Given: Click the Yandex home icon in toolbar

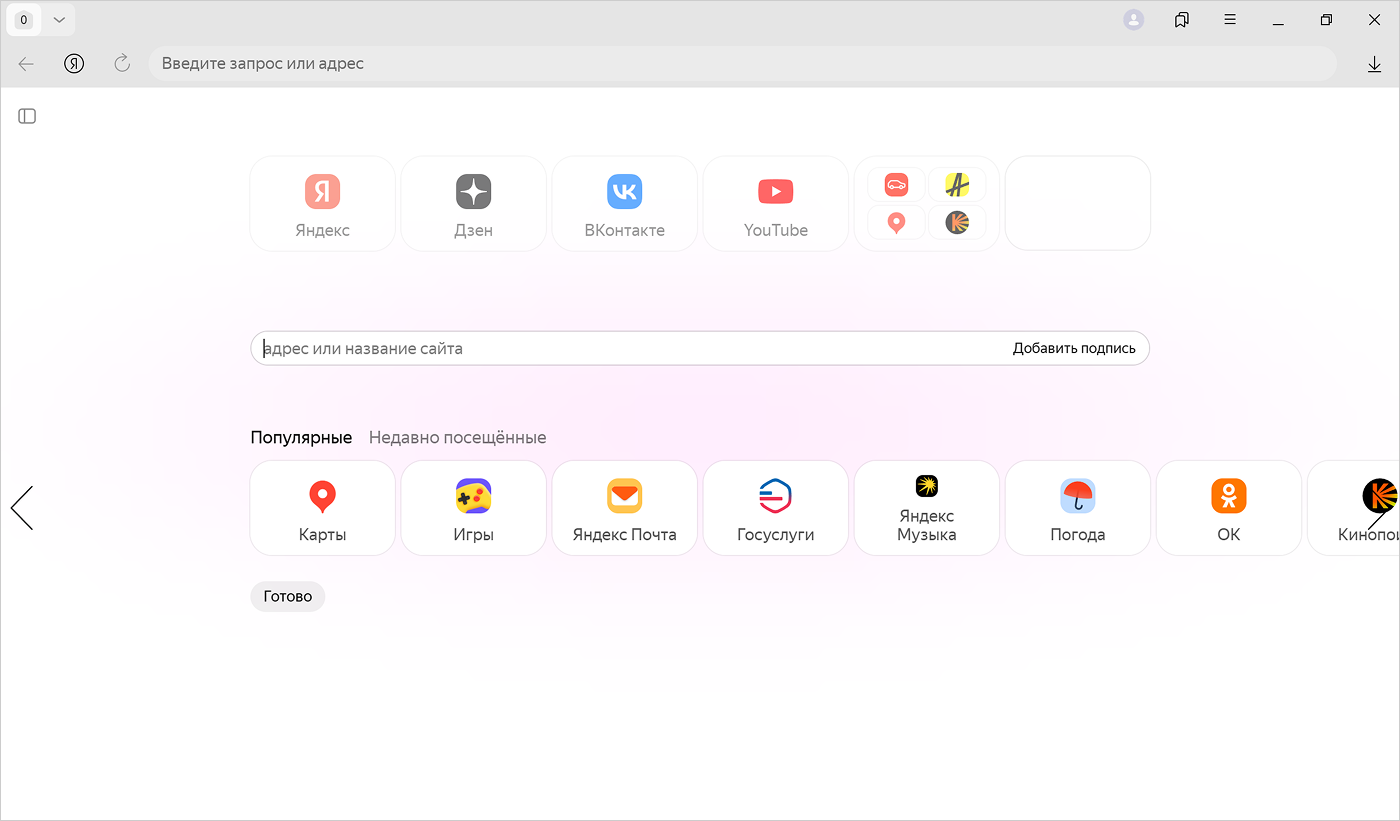Looking at the screenshot, I should pyautogui.click(x=74, y=64).
